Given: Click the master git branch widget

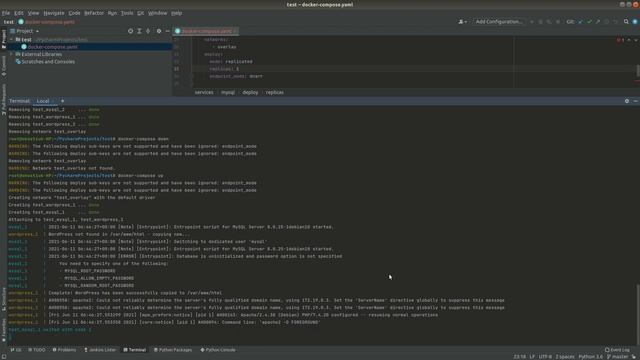Looking at the screenshot, I should 618,357.
